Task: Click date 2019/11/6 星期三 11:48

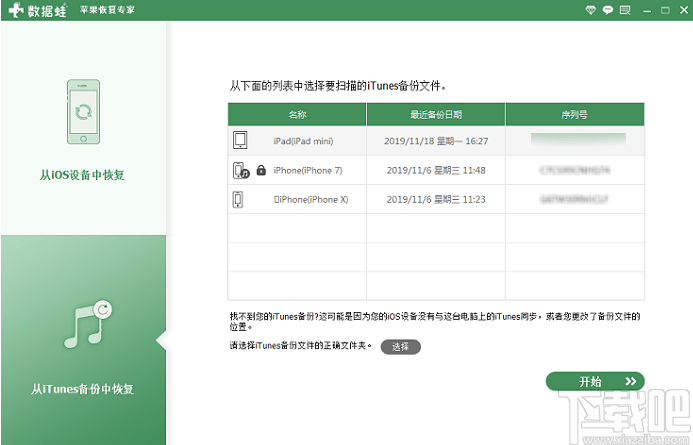Action: pos(436,170)
